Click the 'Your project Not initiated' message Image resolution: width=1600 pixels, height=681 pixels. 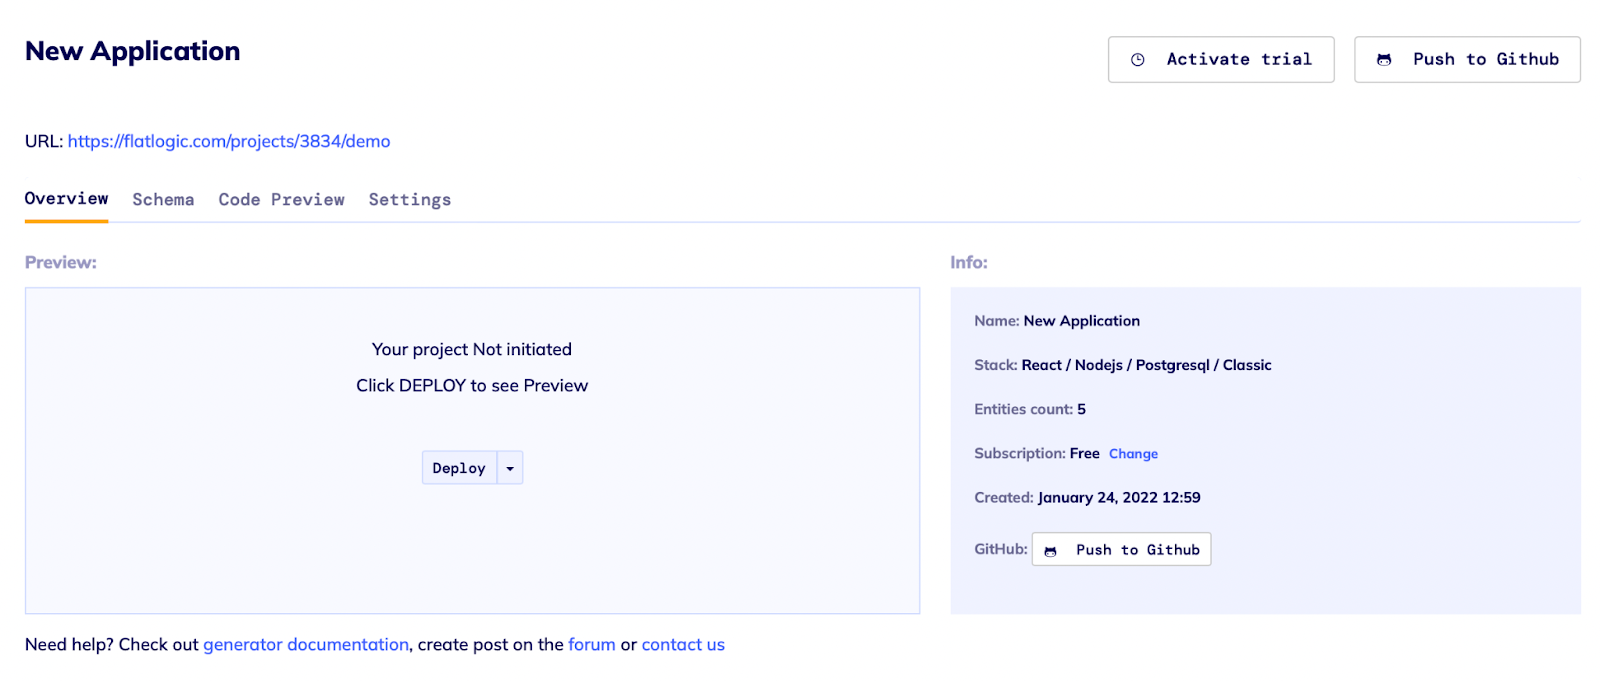pyautogui.click(x=472, y=349)
